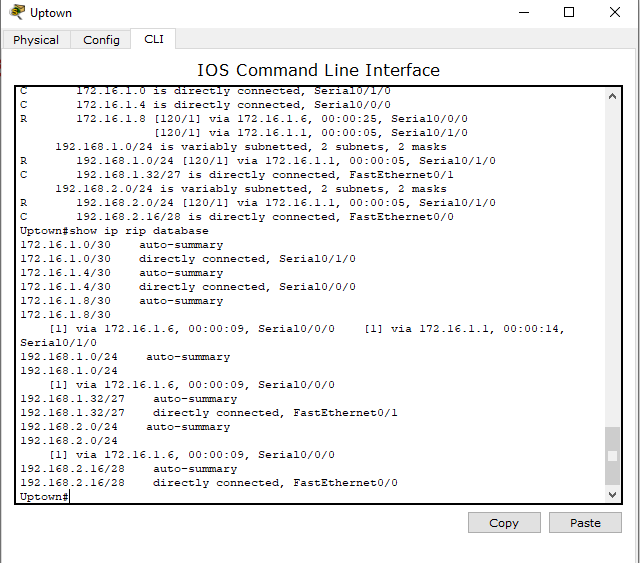Click the terminal scrollbar up arrow
Image resolution: width=640 pixels, height=563 pixels.
tap(613, 95)
